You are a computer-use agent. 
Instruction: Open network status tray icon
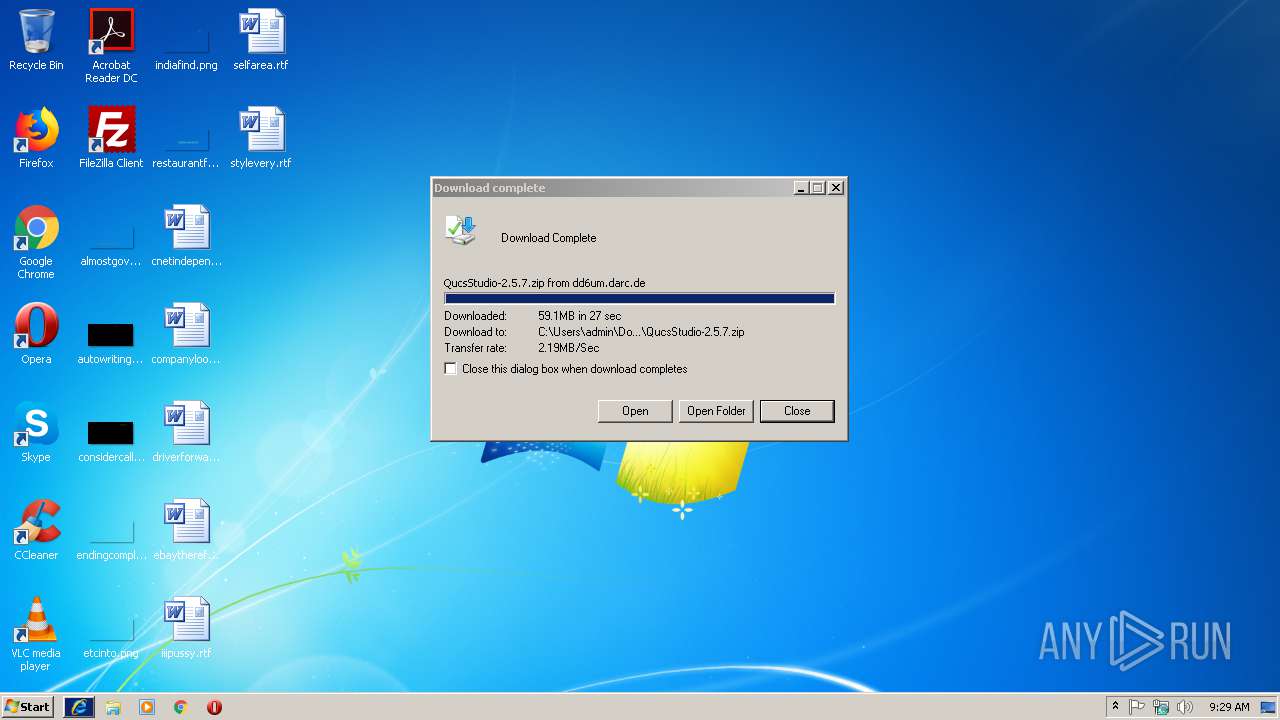[x=1161, y=707]
